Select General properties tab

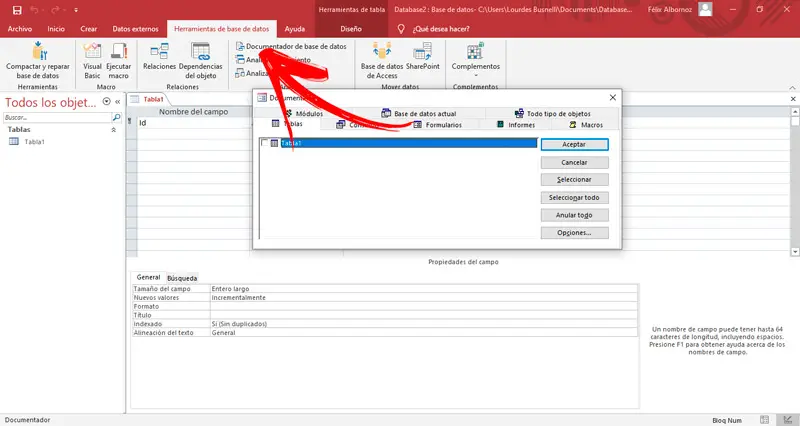[x=148, y=277]
